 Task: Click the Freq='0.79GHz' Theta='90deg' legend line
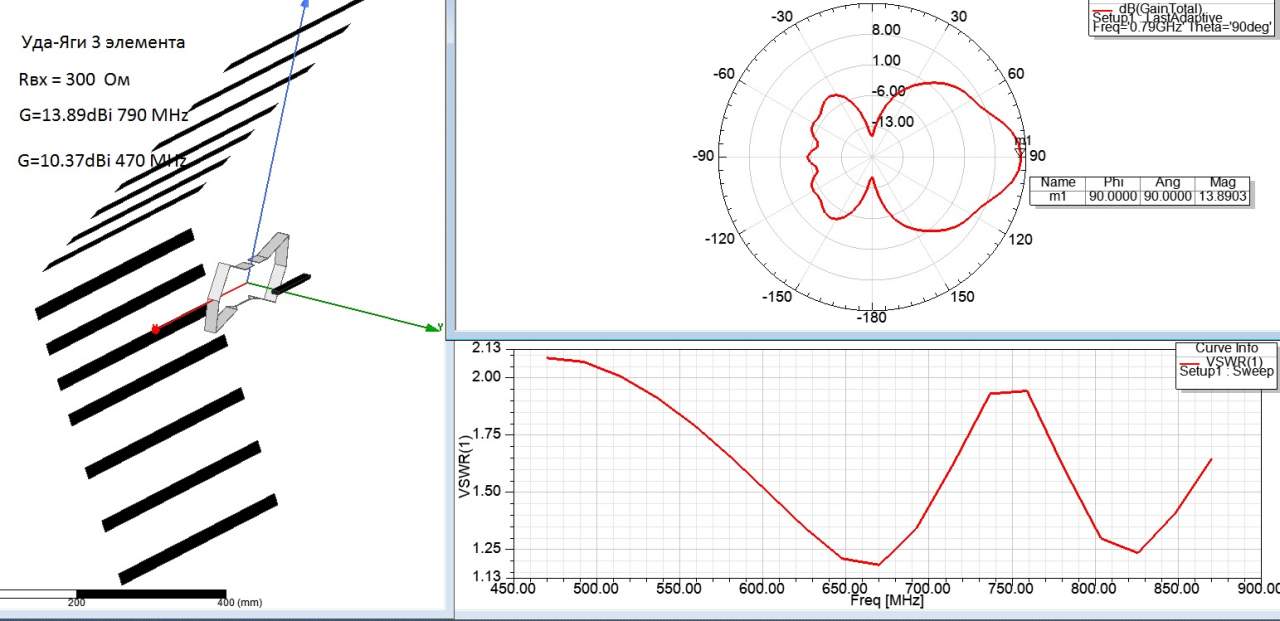1181,28
